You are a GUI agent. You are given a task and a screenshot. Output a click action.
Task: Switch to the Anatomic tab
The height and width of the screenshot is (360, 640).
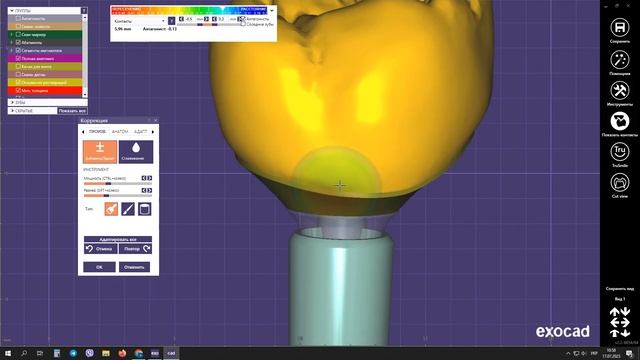pyautogui.click(x=120, y=131)
